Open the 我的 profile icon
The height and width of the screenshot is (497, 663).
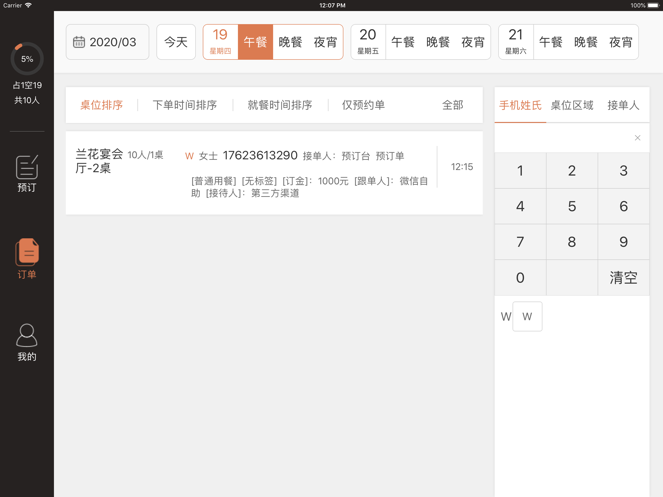click(x=27, y=343)
